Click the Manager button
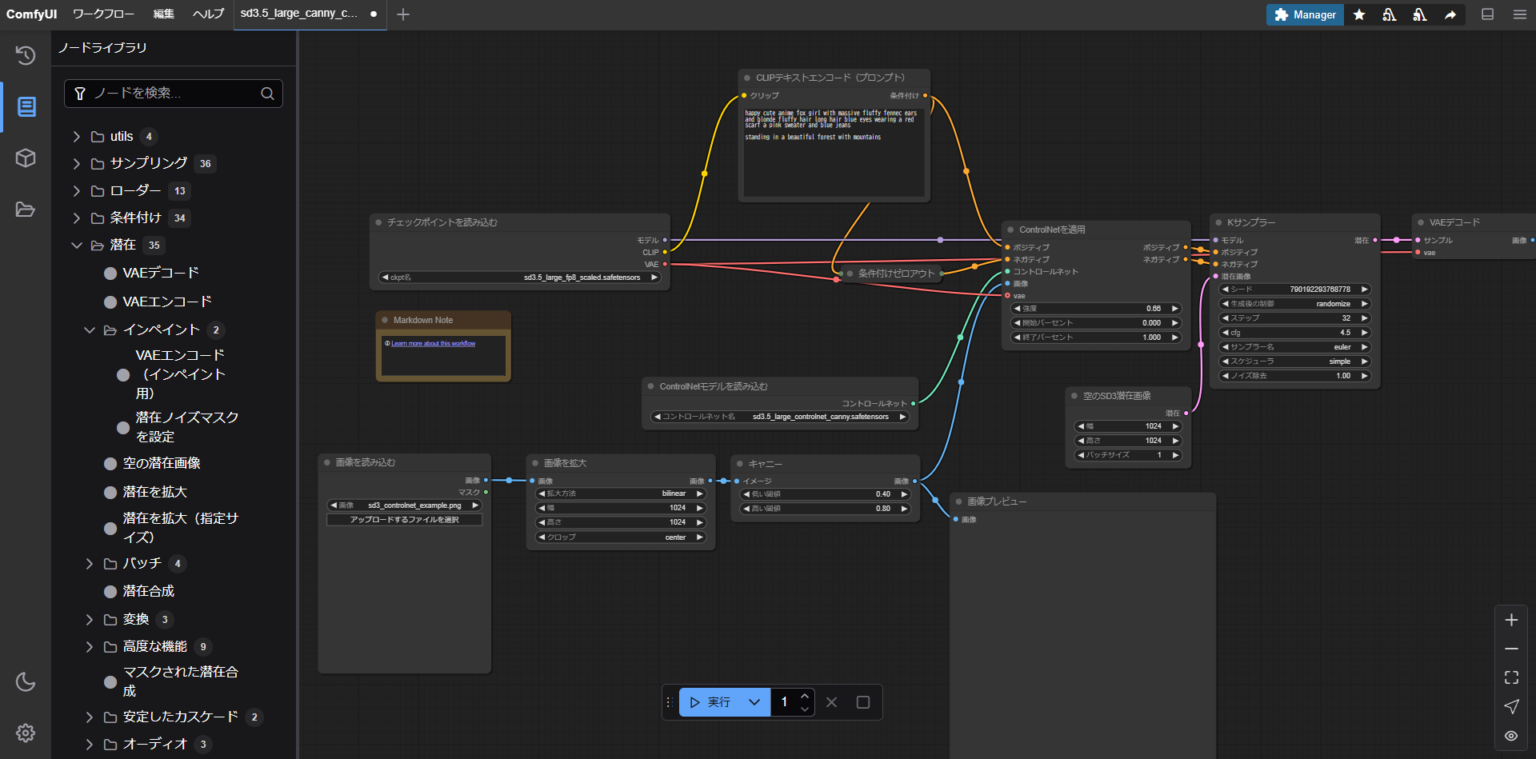Image resolution: width=1536 pixels, height=759 pixels. click(1305, 15)
